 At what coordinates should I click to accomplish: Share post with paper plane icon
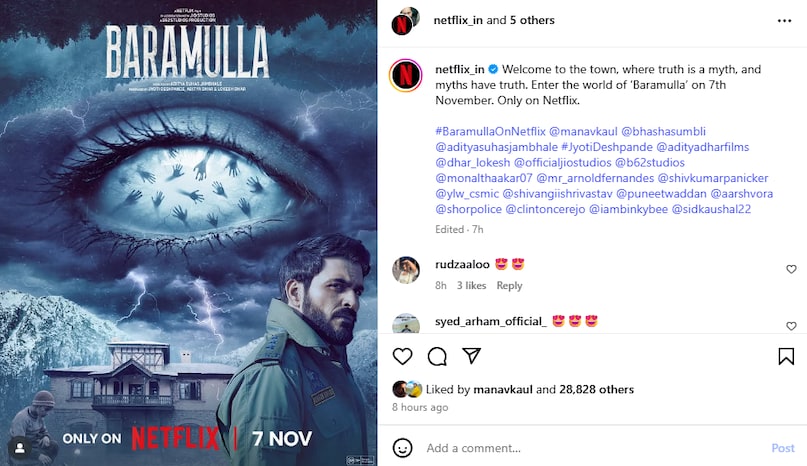point(471,356)
